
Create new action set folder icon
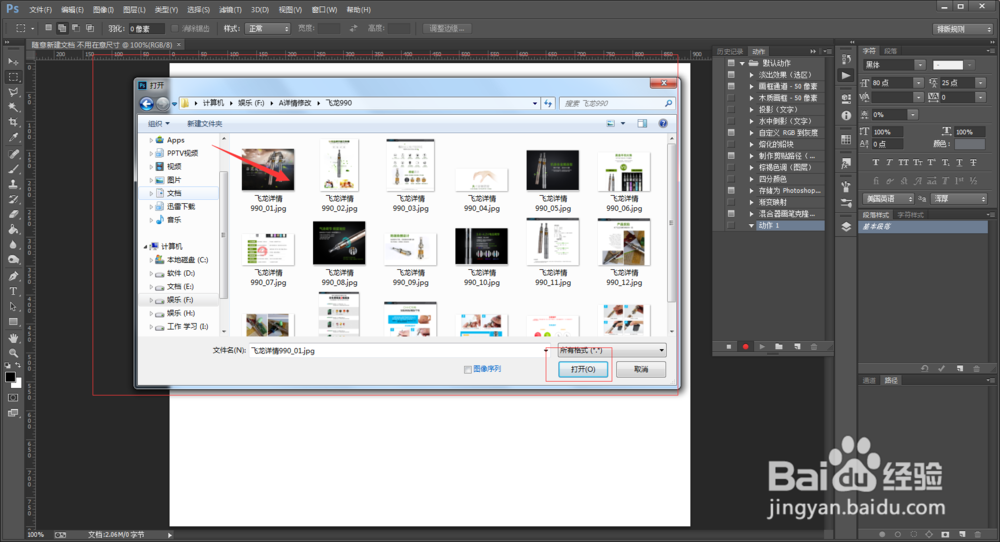(779, 347)
